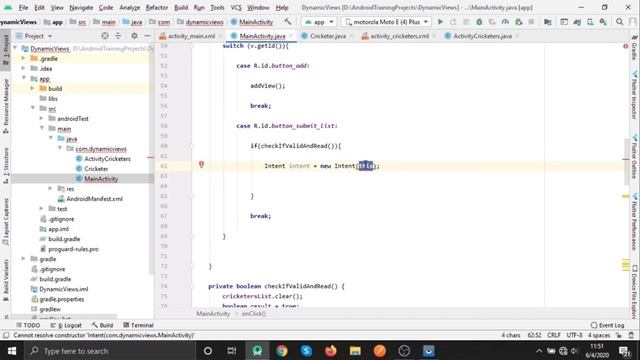Open the Build tool window
640x360 pixels.
click(x=102, y=325)
